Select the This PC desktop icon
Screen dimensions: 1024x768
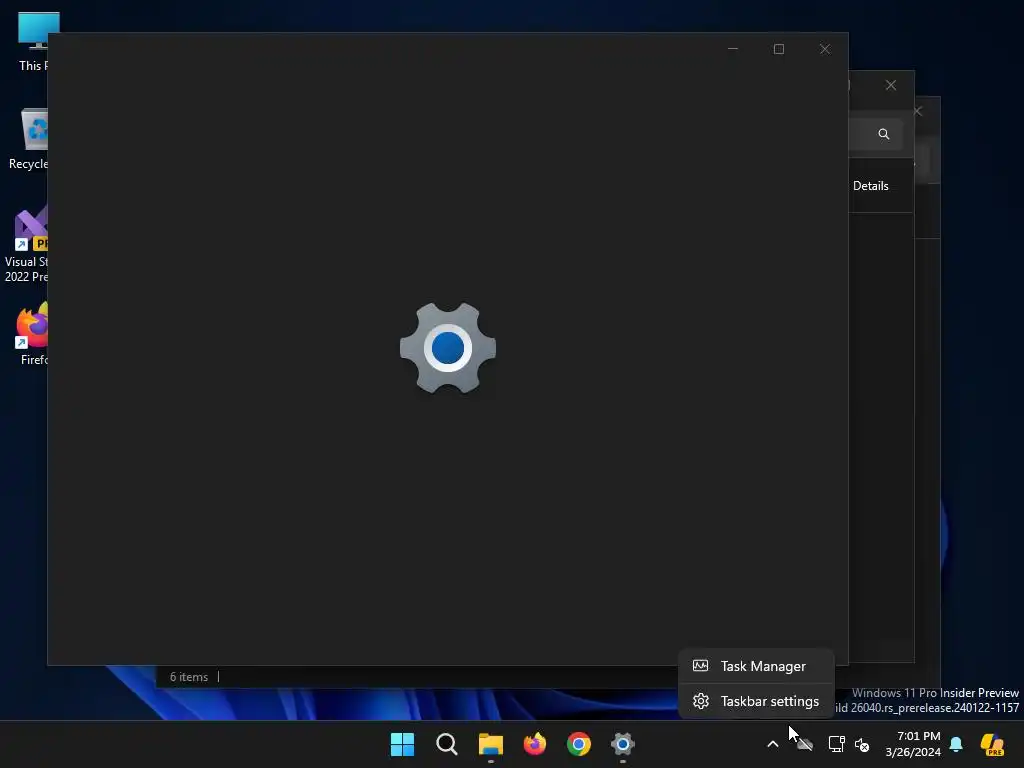32,40
